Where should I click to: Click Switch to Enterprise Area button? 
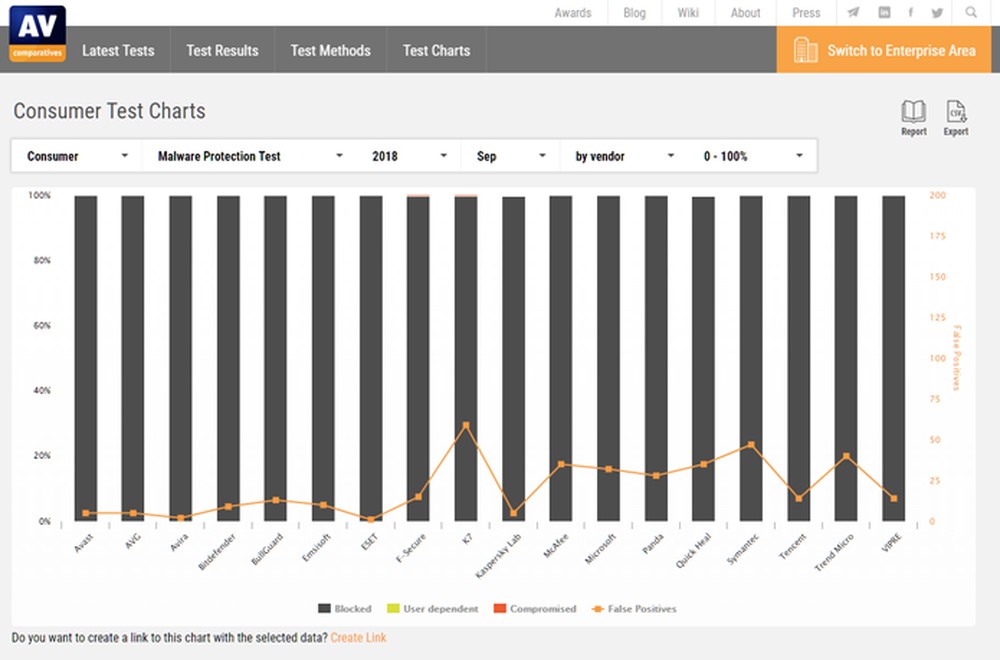[885, 50]
